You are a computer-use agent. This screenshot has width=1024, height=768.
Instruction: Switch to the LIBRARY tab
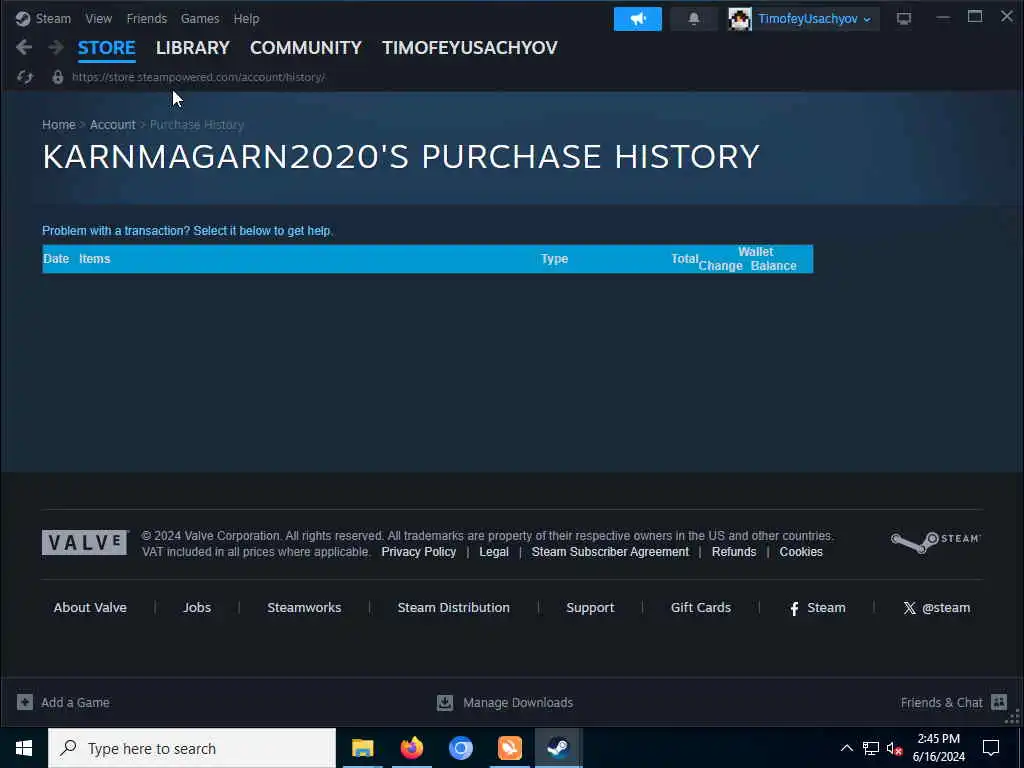coord(193,48)
